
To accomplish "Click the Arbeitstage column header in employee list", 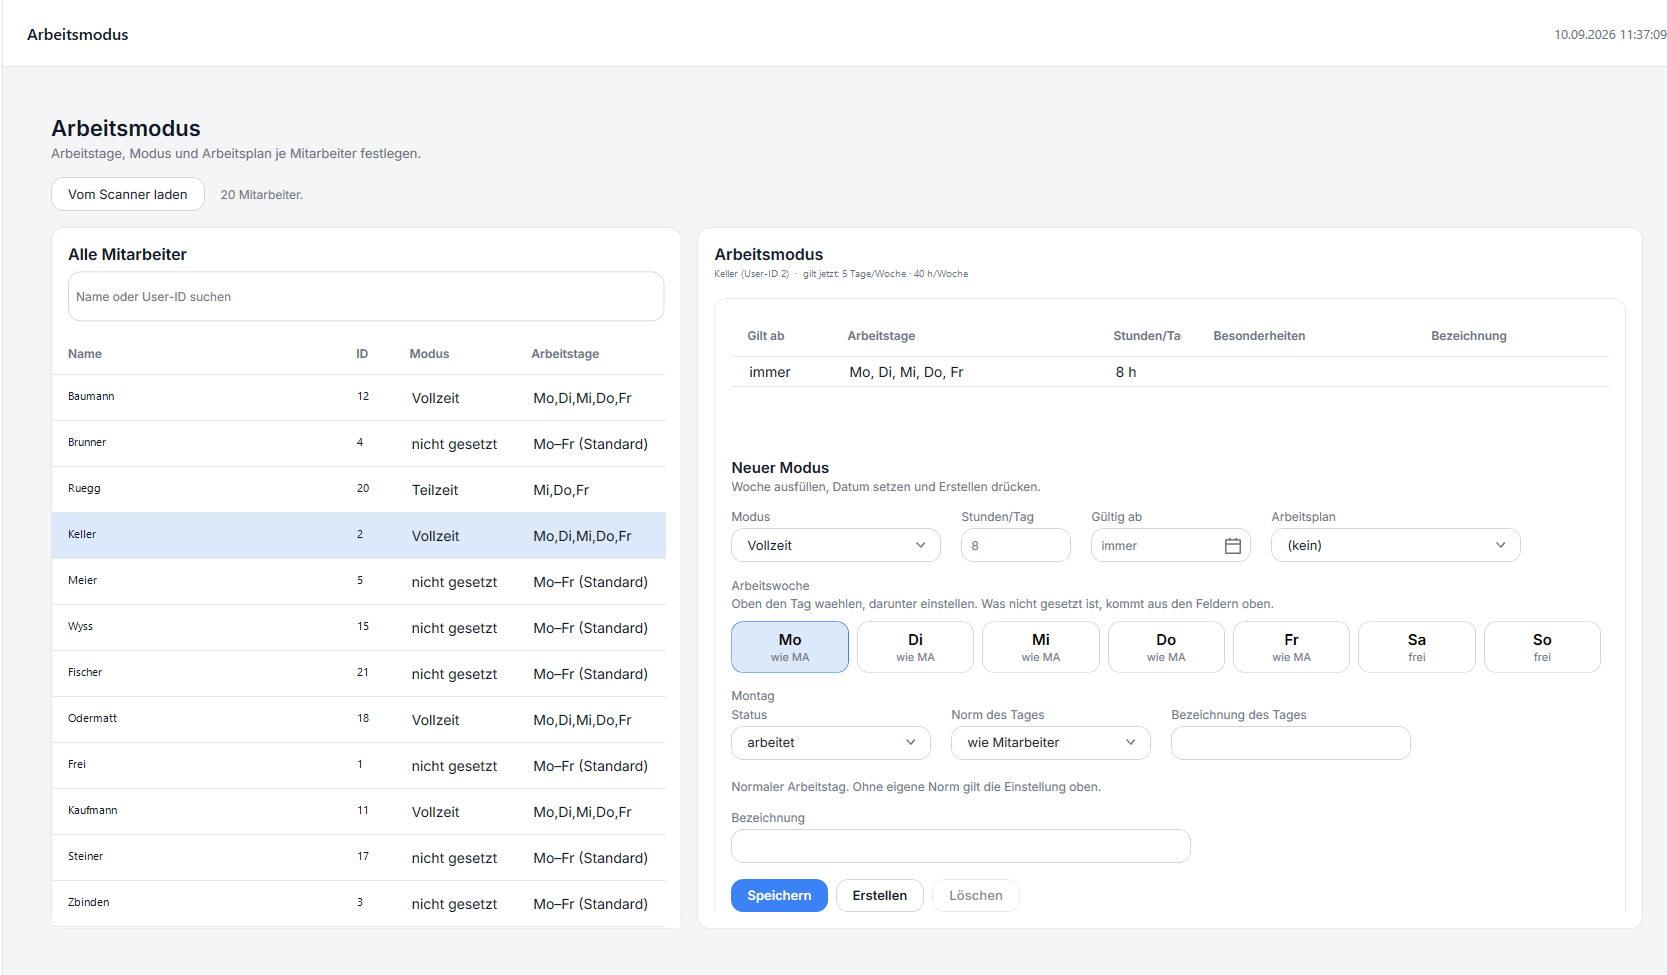I will click(x=565, y=354).
